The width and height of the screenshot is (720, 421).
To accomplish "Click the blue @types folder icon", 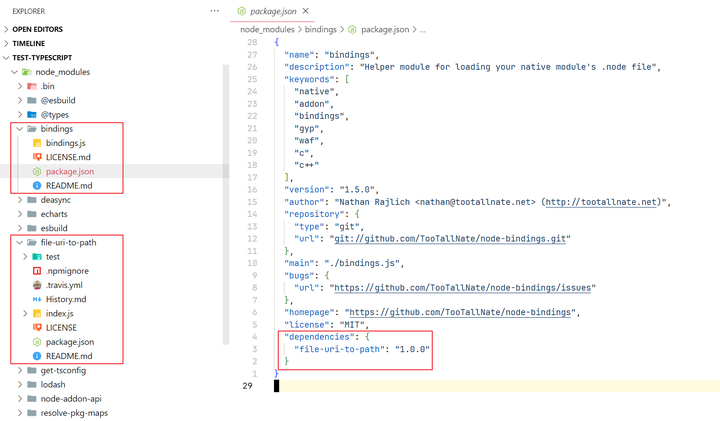I will (x=32, y=114).
